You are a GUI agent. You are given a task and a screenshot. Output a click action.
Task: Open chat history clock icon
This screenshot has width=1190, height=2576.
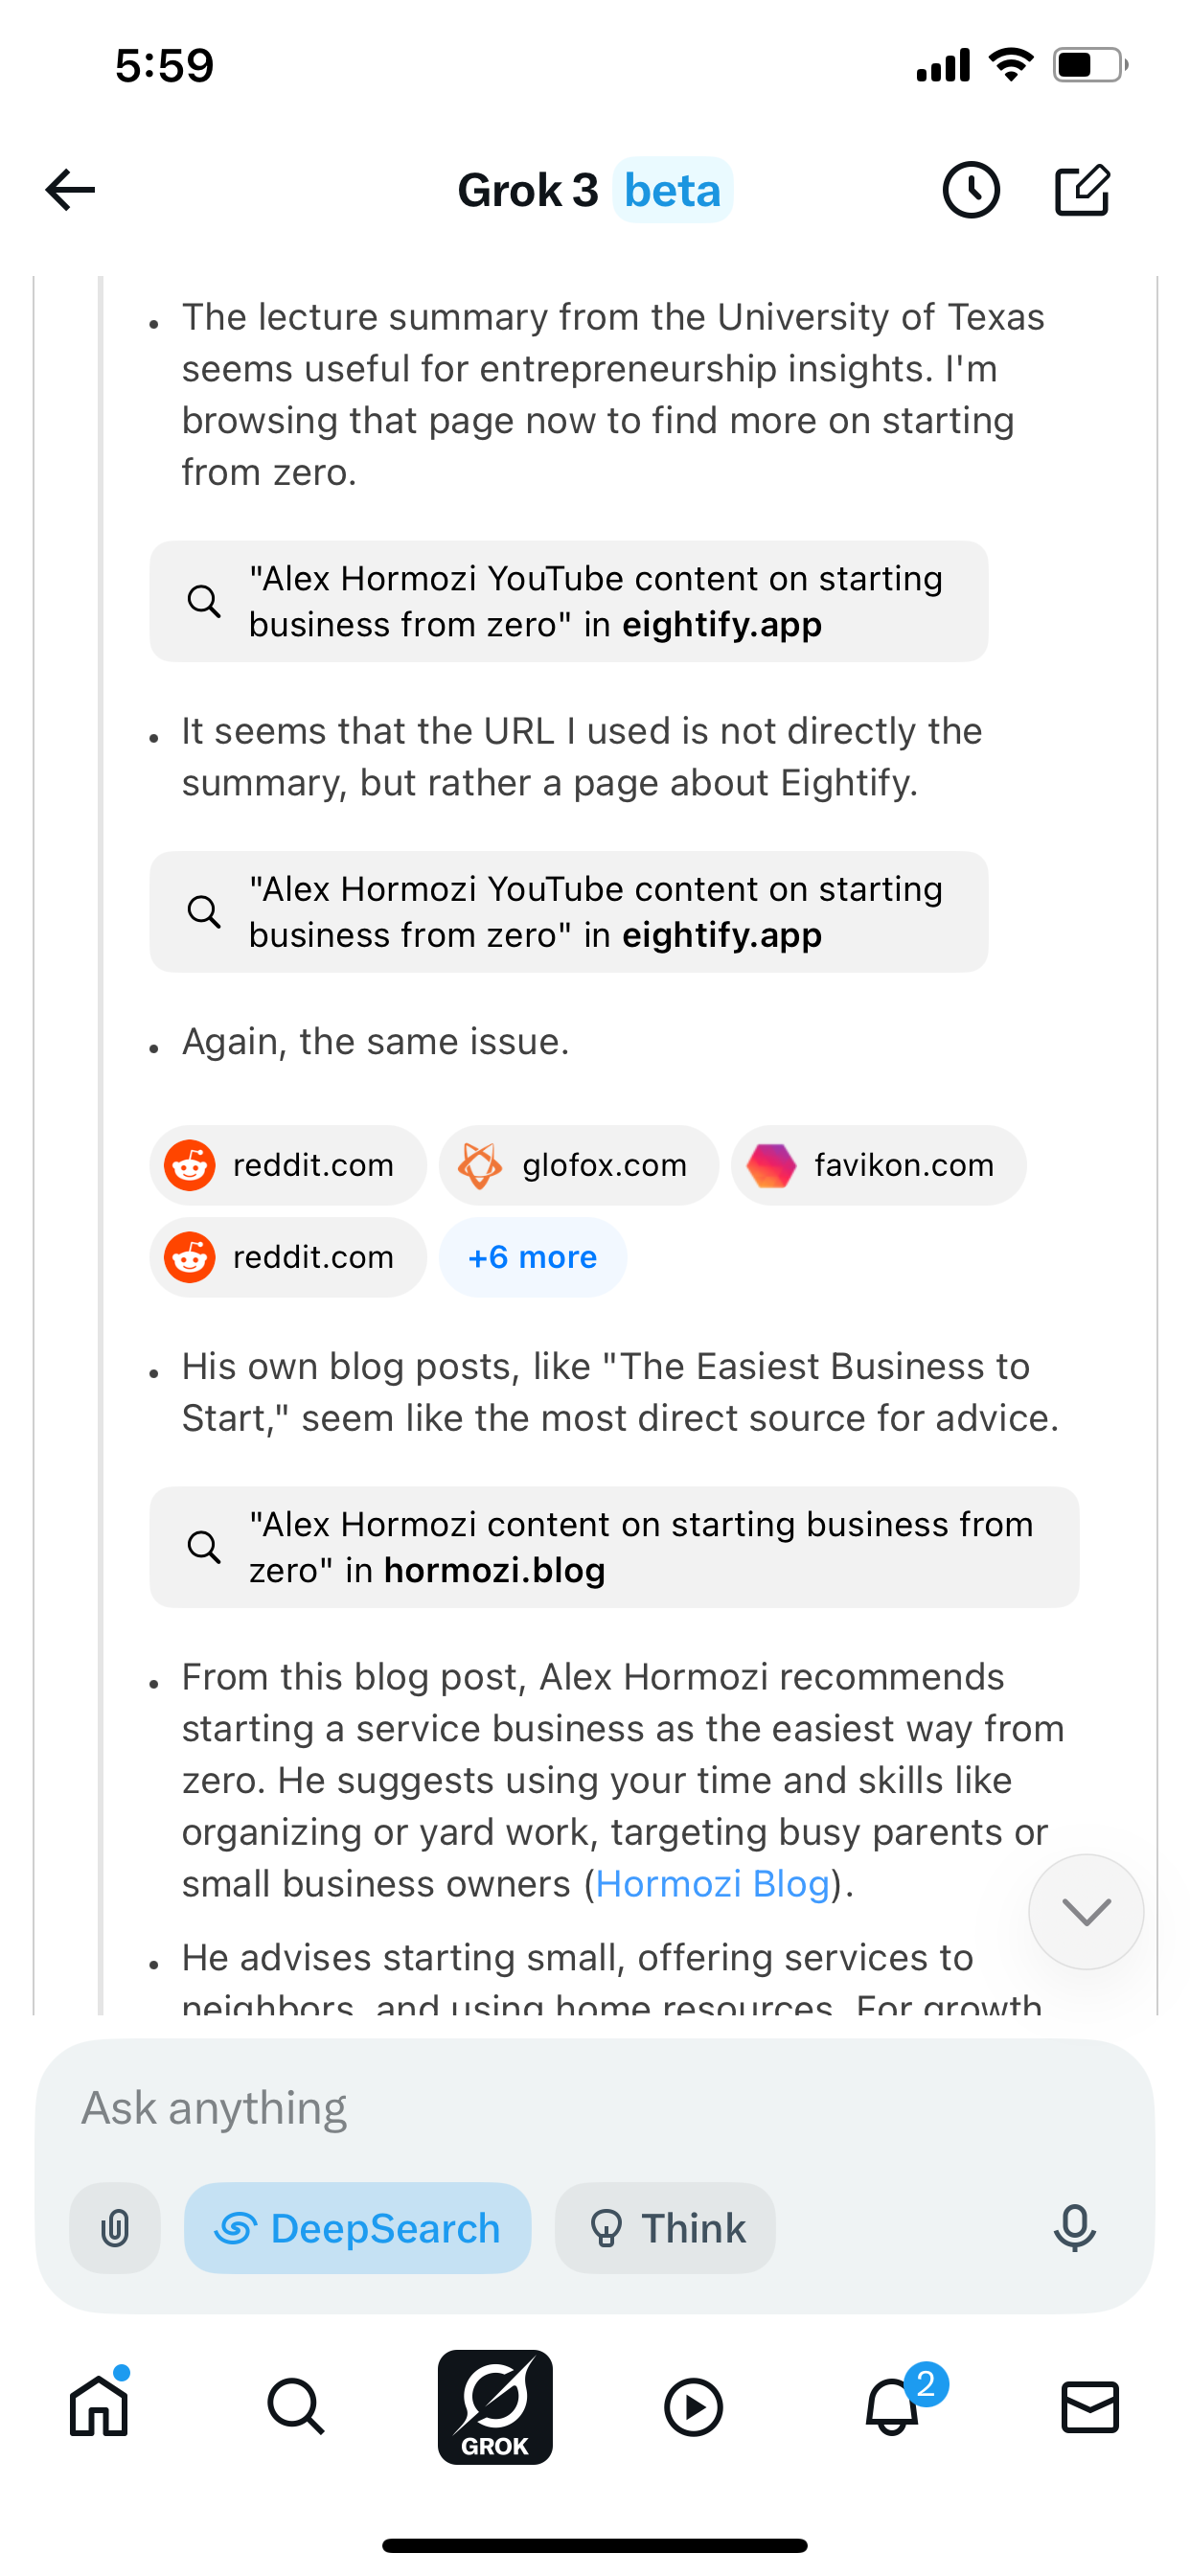point(970,190)
